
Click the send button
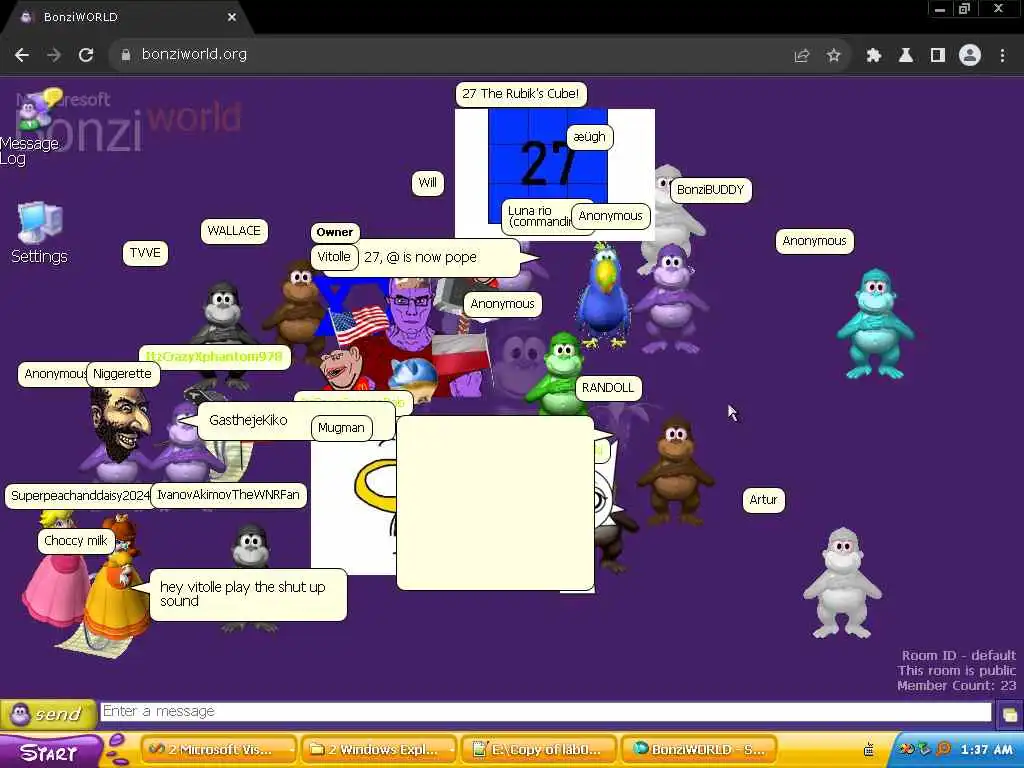48,714
